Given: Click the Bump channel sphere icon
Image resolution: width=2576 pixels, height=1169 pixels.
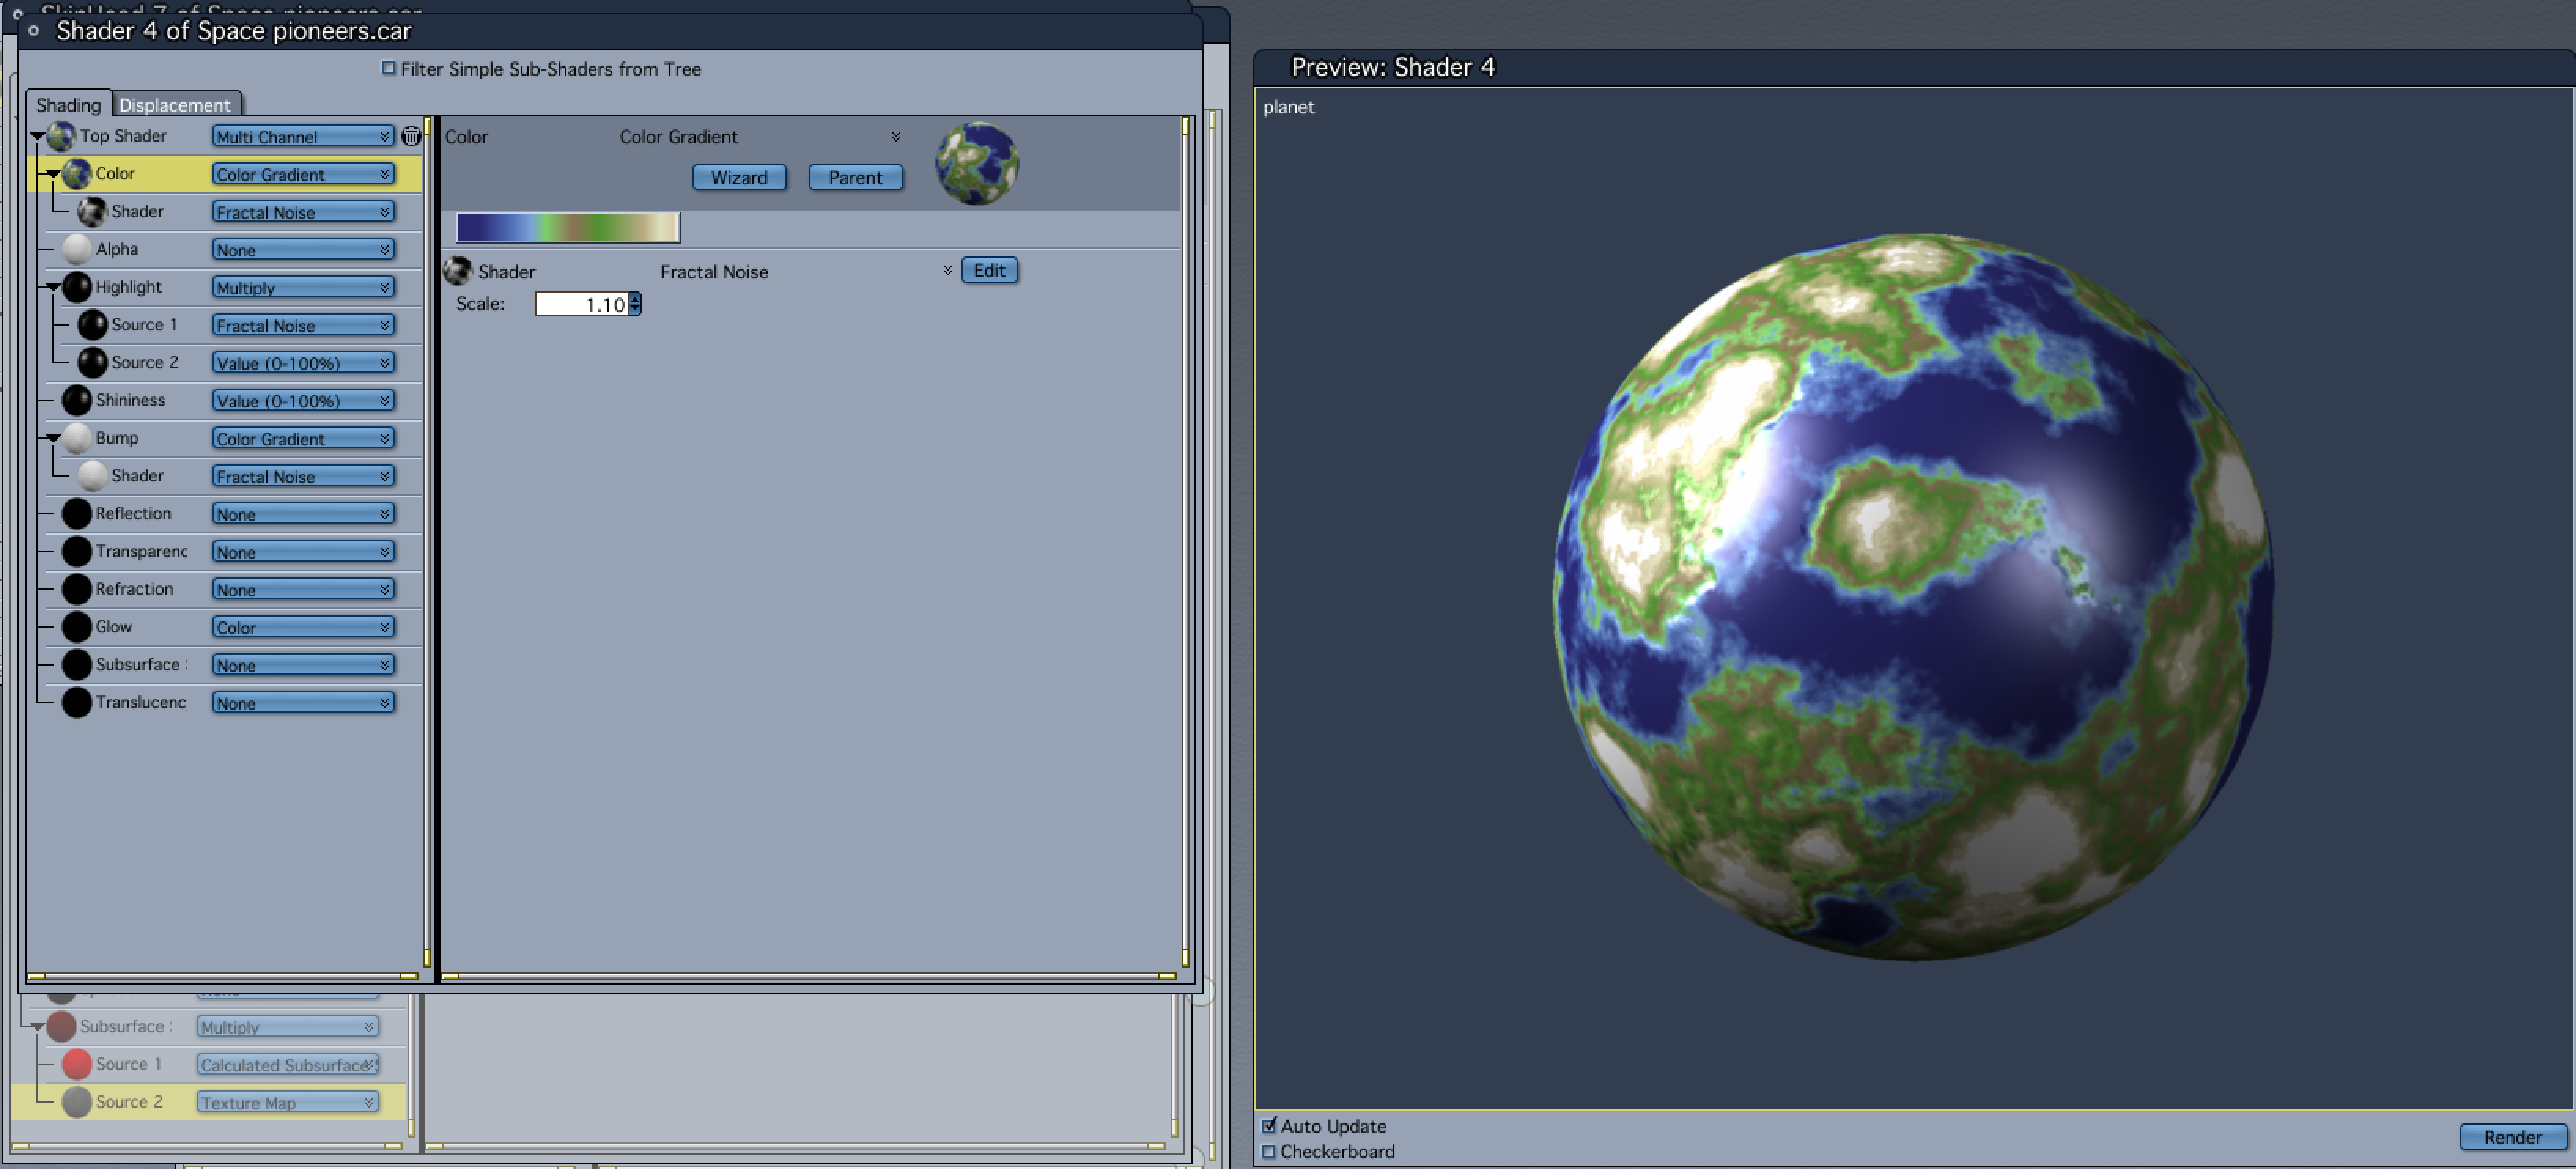Looking at the screenshot, I should (x=77, y=438).
